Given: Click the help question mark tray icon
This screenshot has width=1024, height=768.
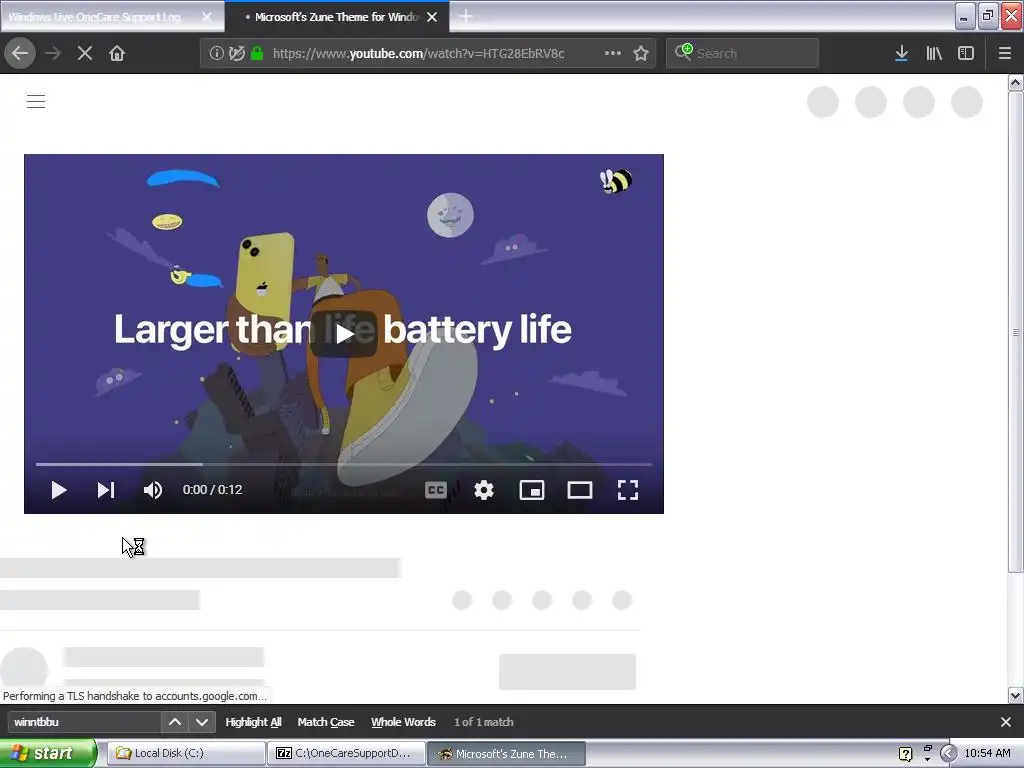Looking at the screenshot, I should [x=905, y=754].
